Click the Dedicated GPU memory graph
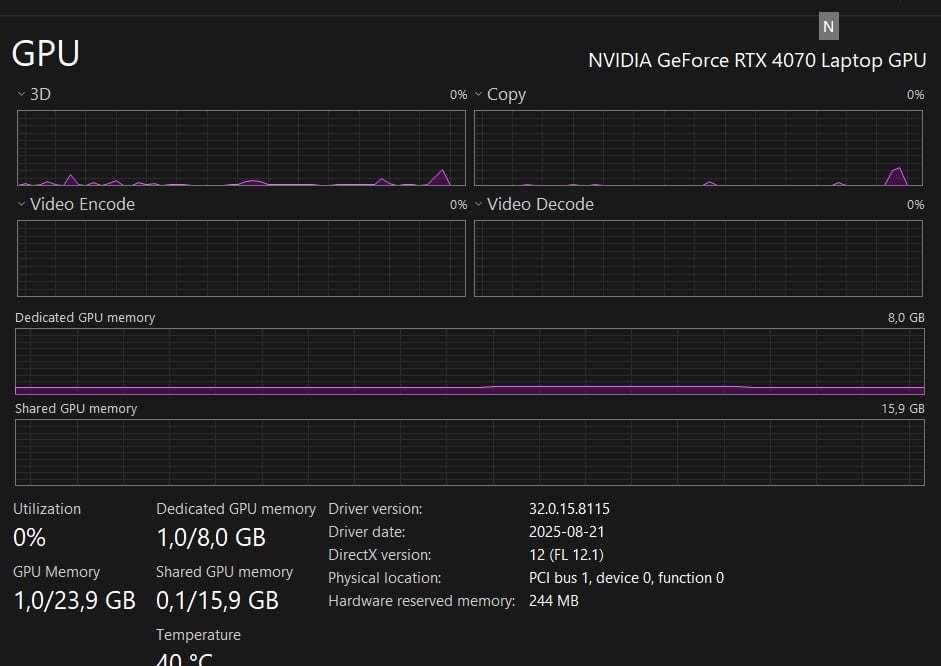Image resolution: width=941 pixels, height=666 pixels. (470, 361)
